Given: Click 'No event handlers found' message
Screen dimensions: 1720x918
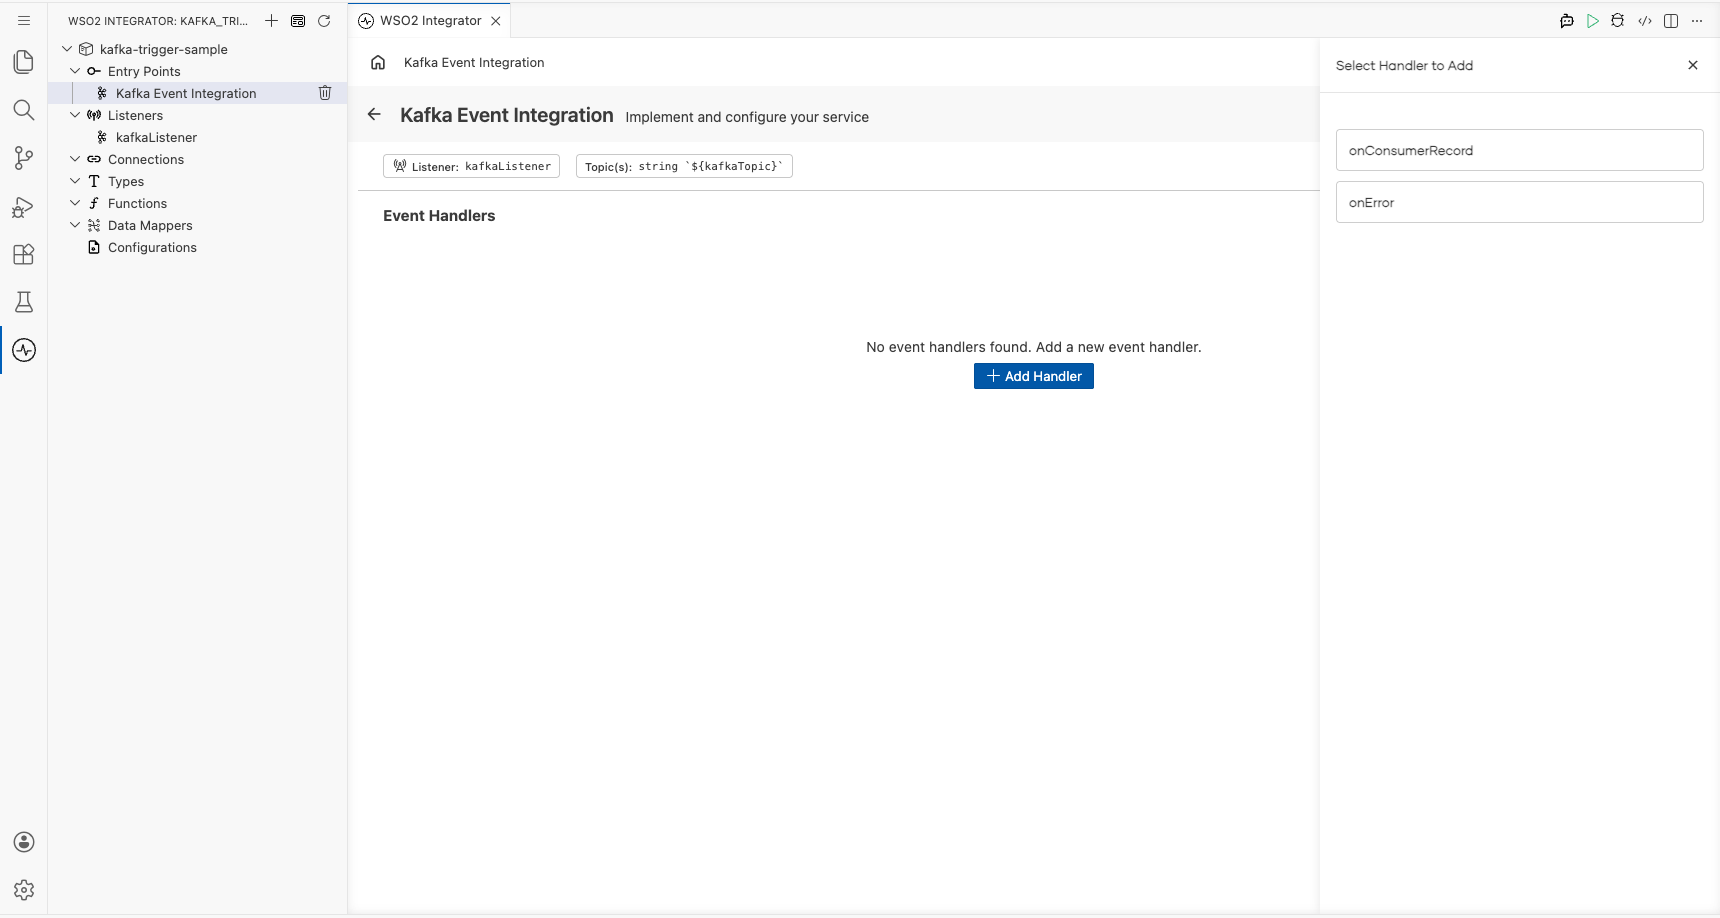Looking at the screenshot, I should click(1034, 347).
